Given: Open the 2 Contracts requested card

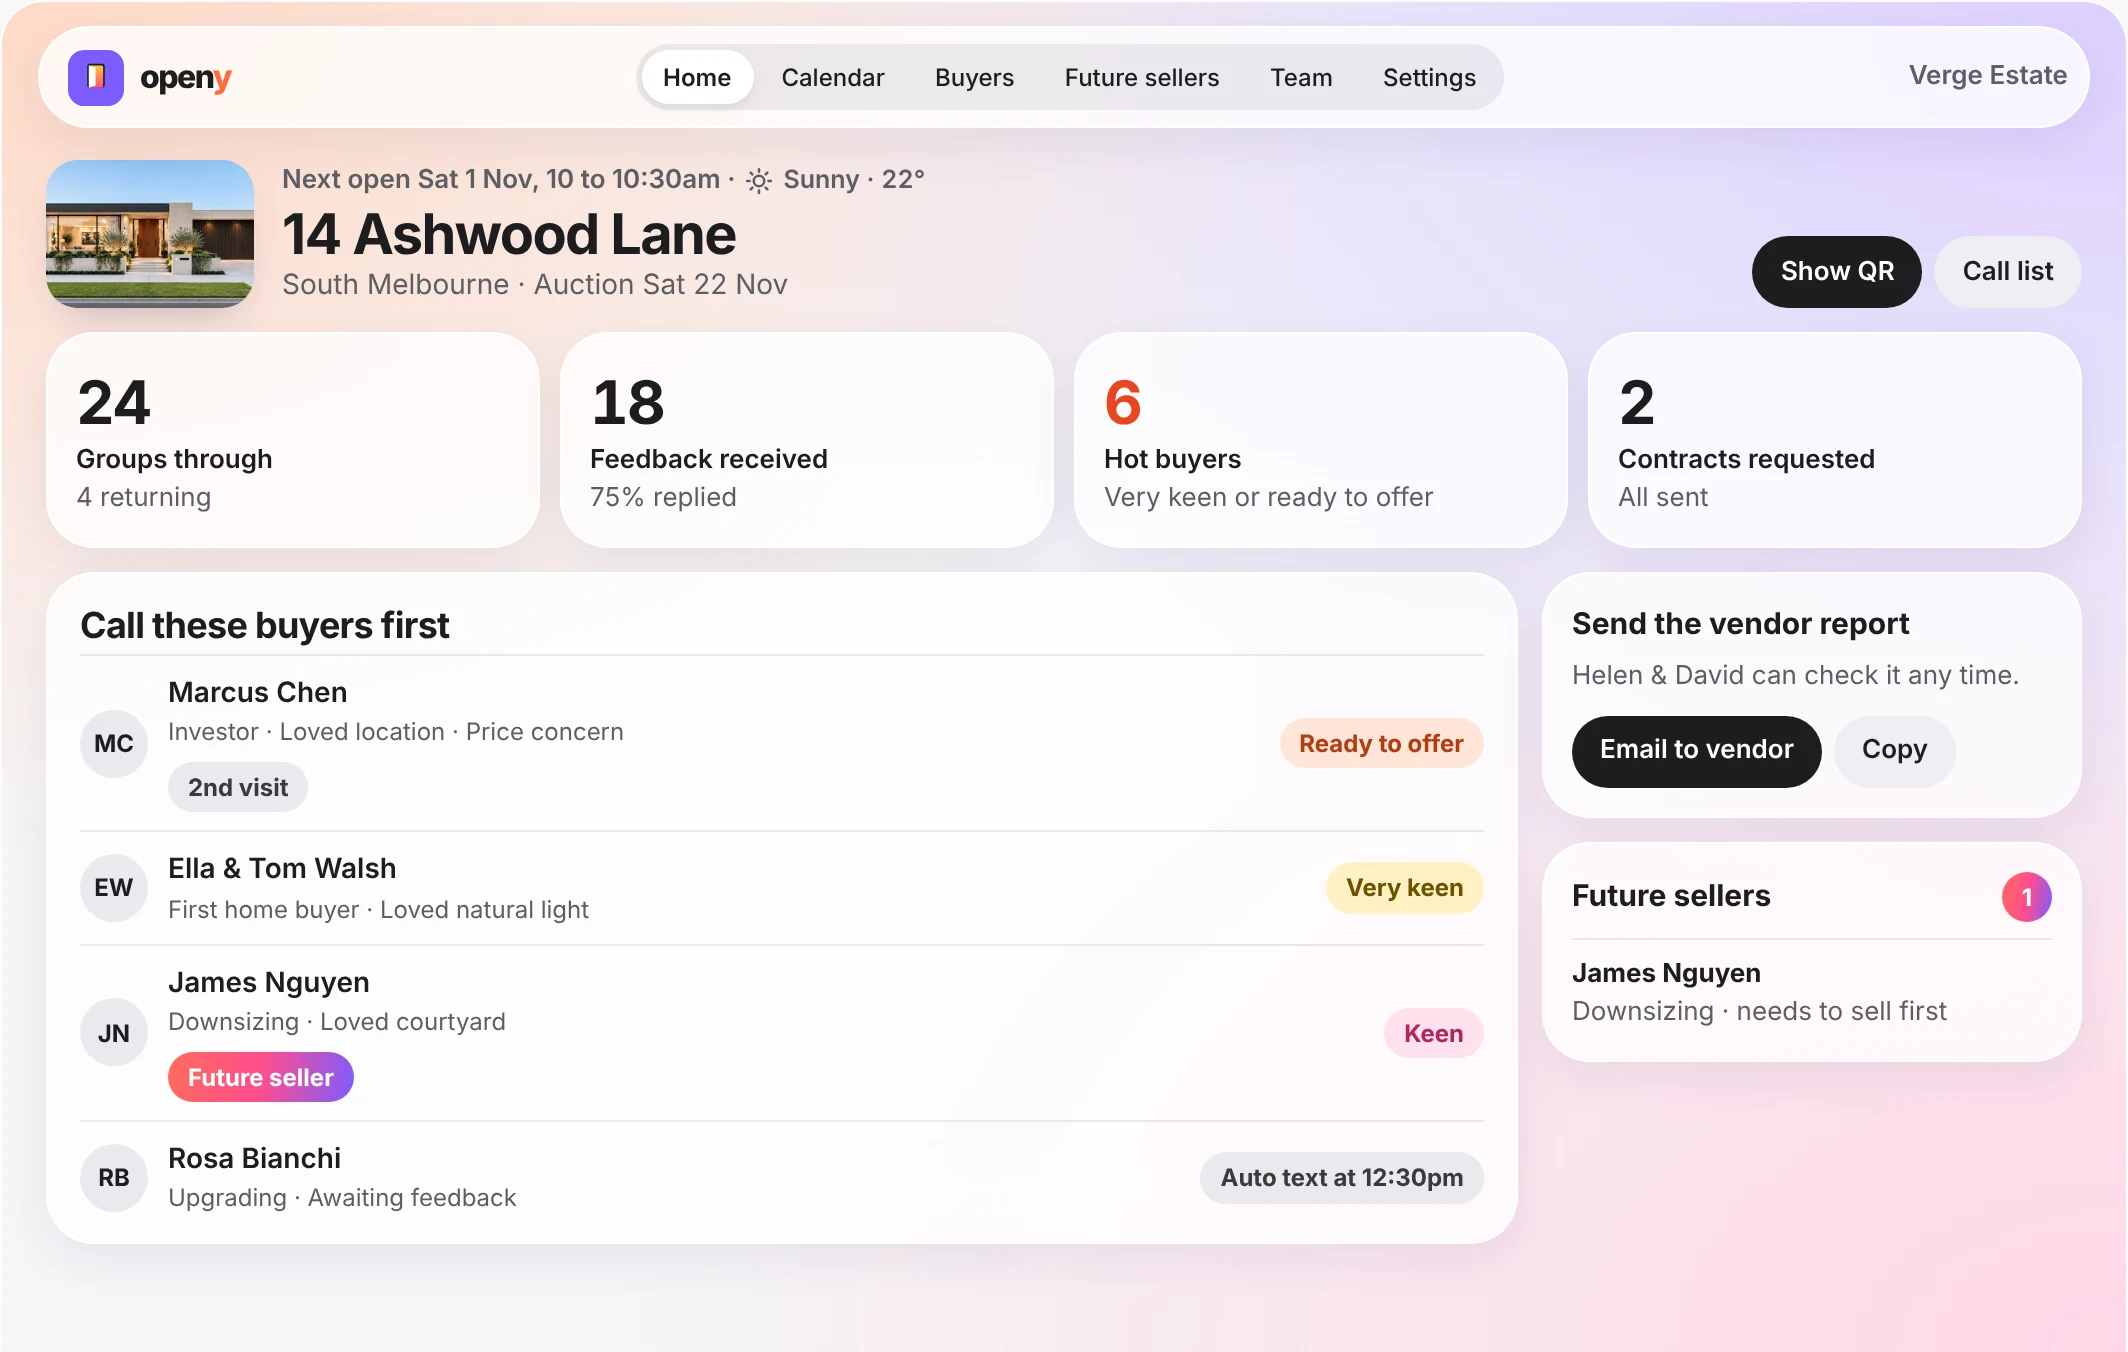Looking at the screenshot, I should pos(1834,440).
